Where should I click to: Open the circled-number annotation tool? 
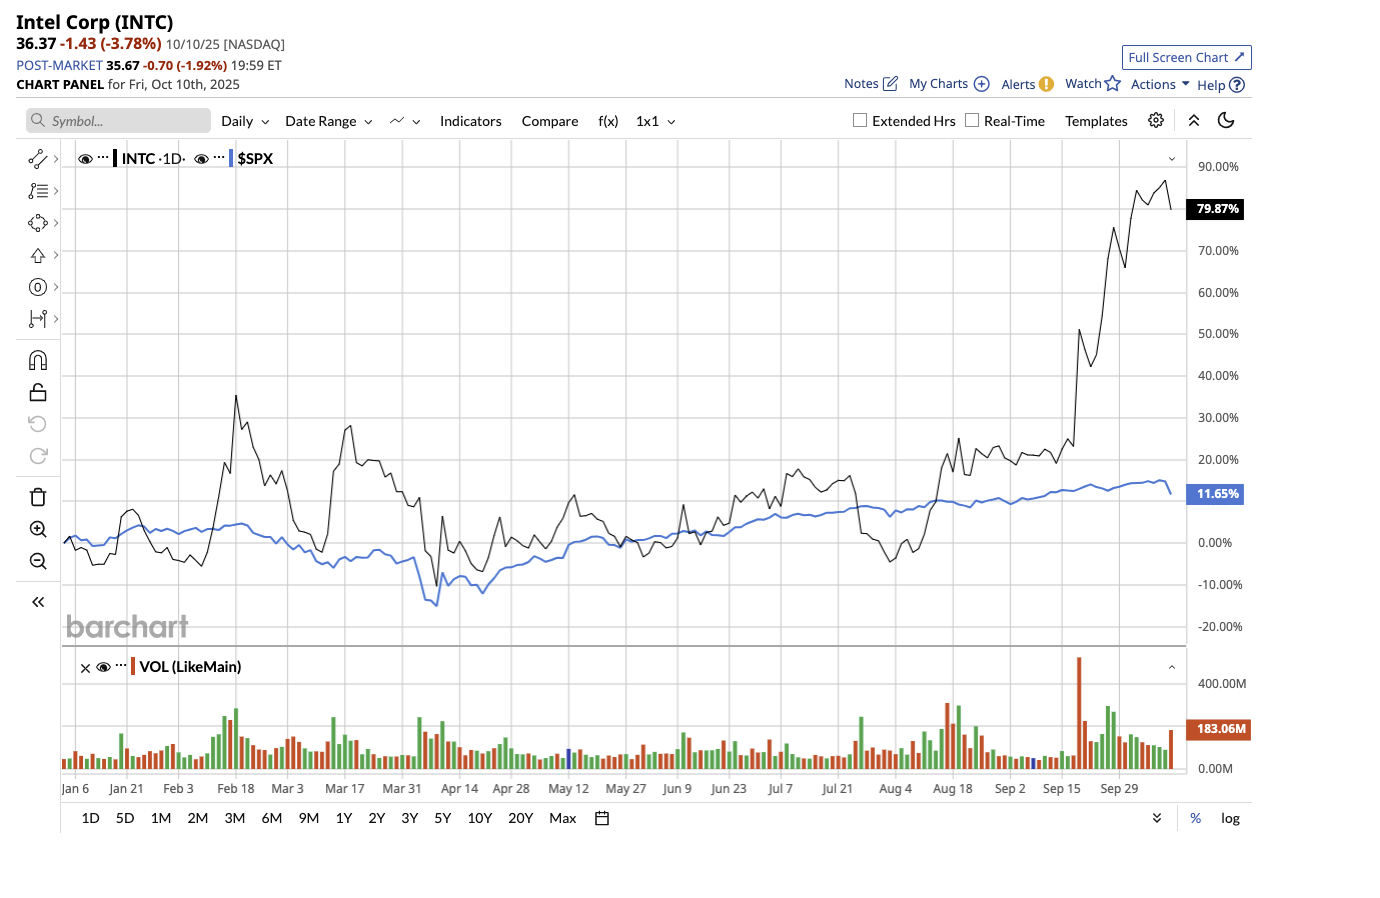pyautogui.click(x=38, y=287)
